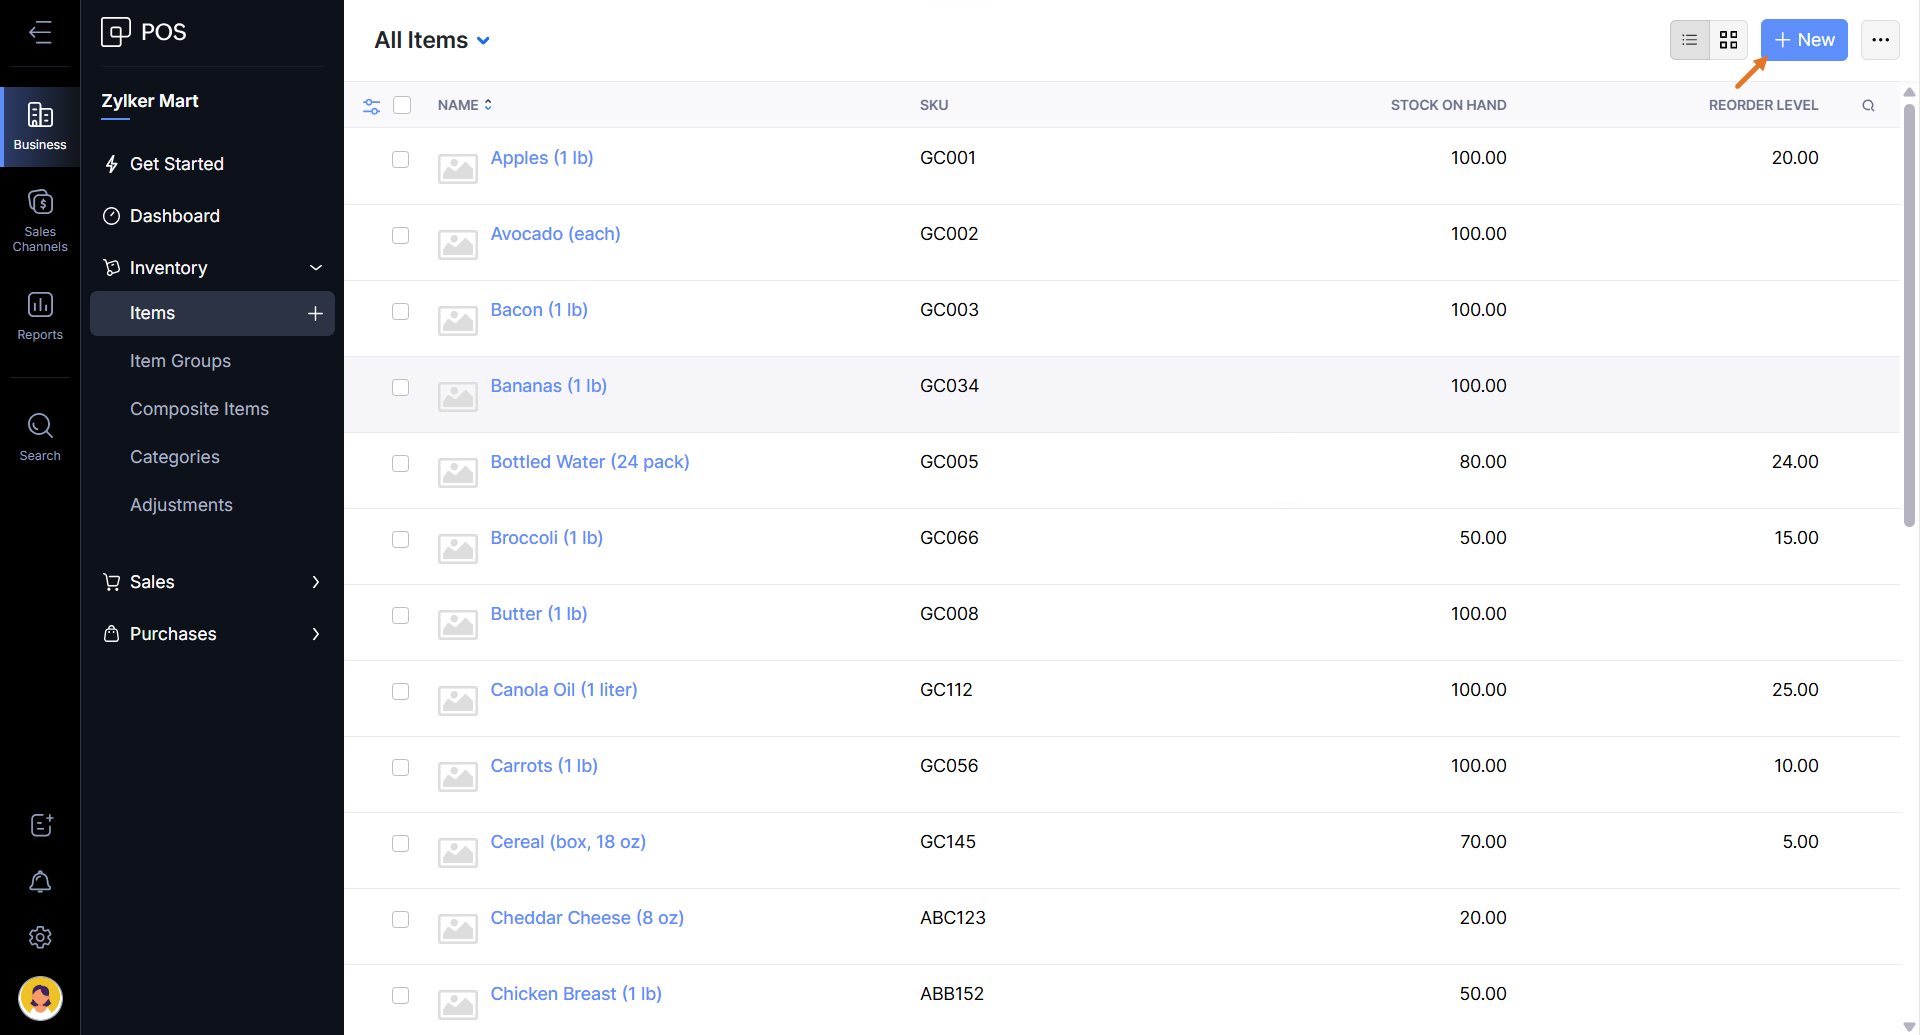
Task: Open the settings gear icon
Action: coord(40,937)
